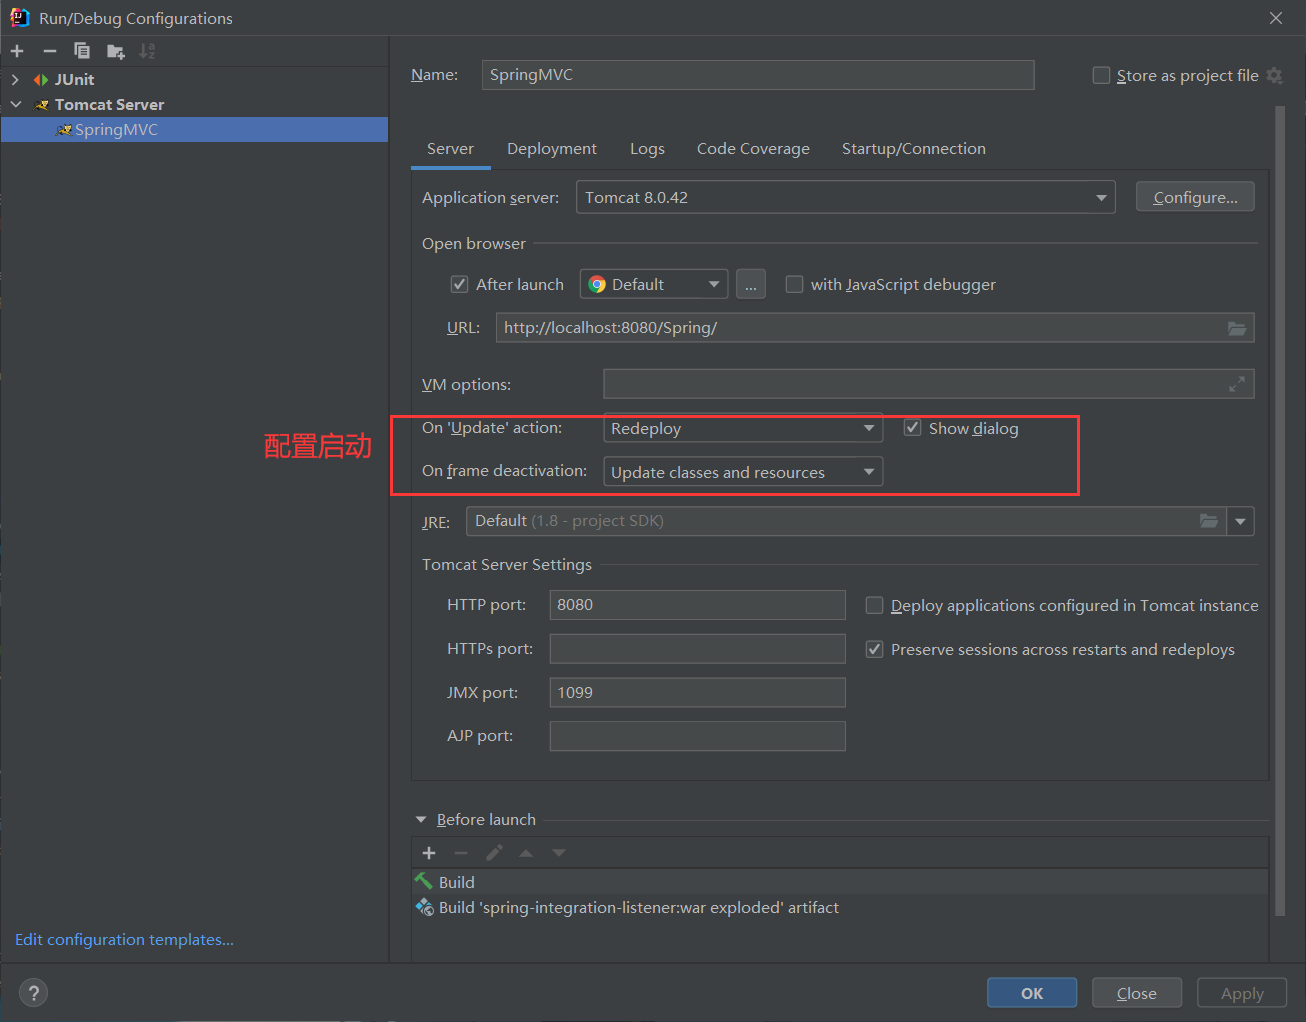Expand VM options field editor

[1237, 384]
